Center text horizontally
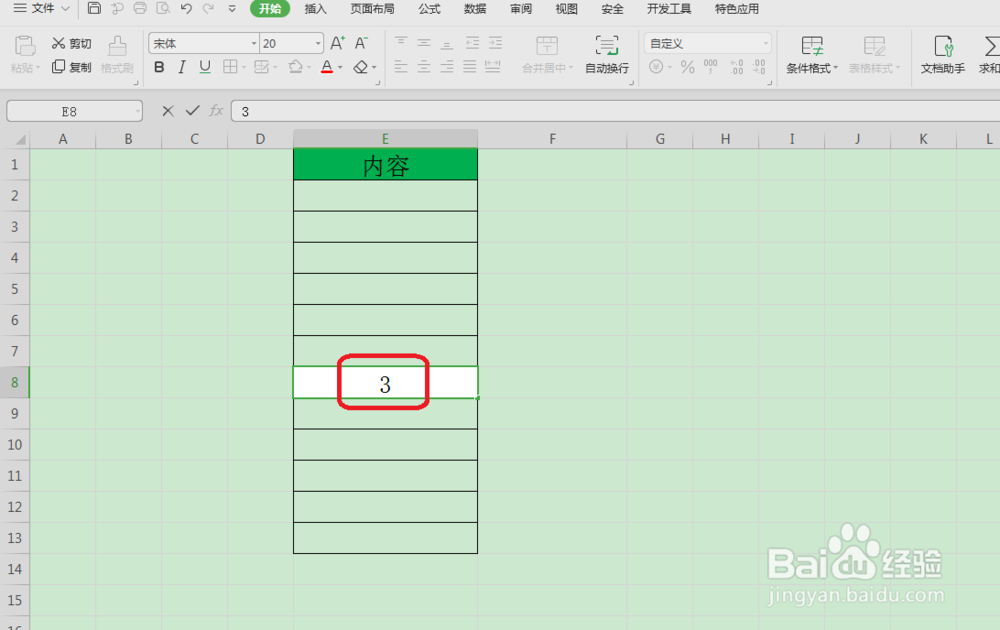 423,66
